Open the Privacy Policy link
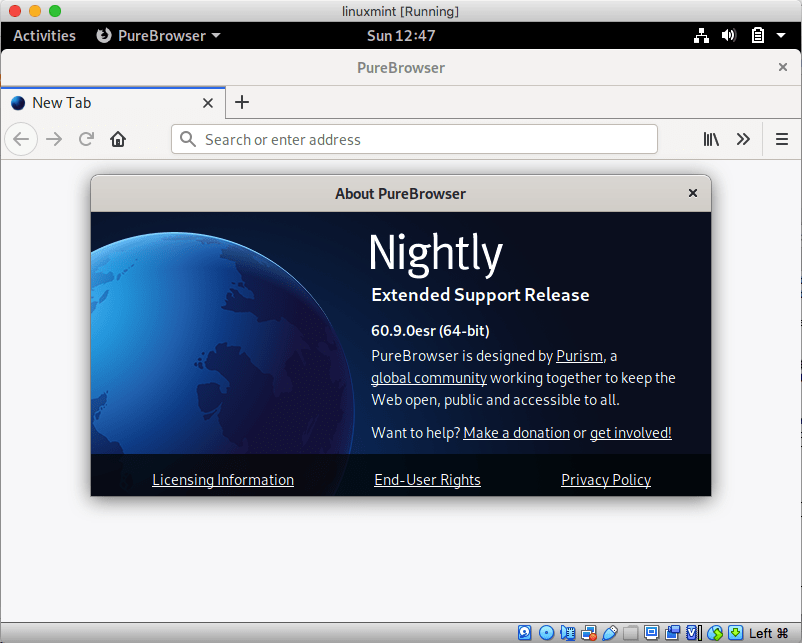 pos(606,480)
